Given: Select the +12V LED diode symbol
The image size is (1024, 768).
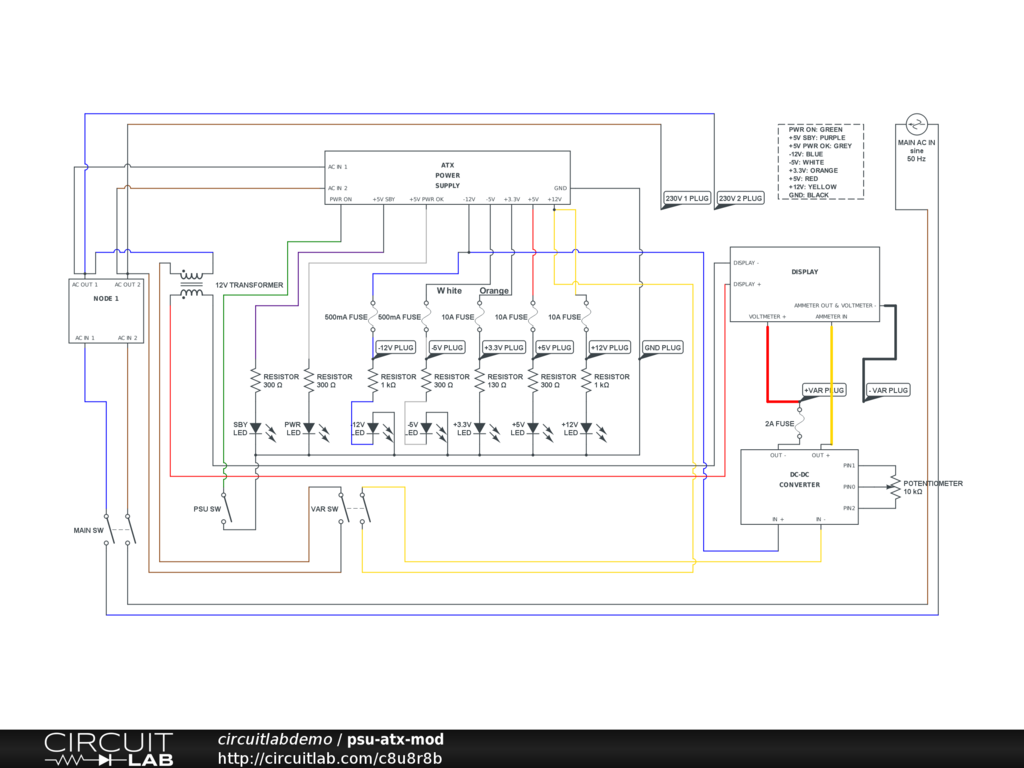Looking at the screenshot, I should click(x=586, y=428).
